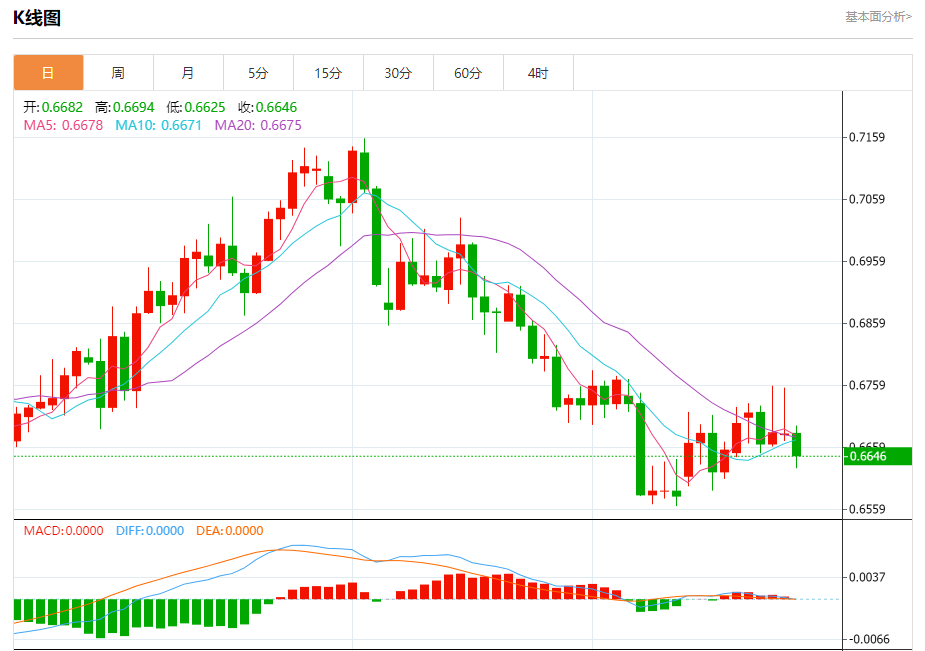Click the 0.7159 price axis label

point(867,137)
